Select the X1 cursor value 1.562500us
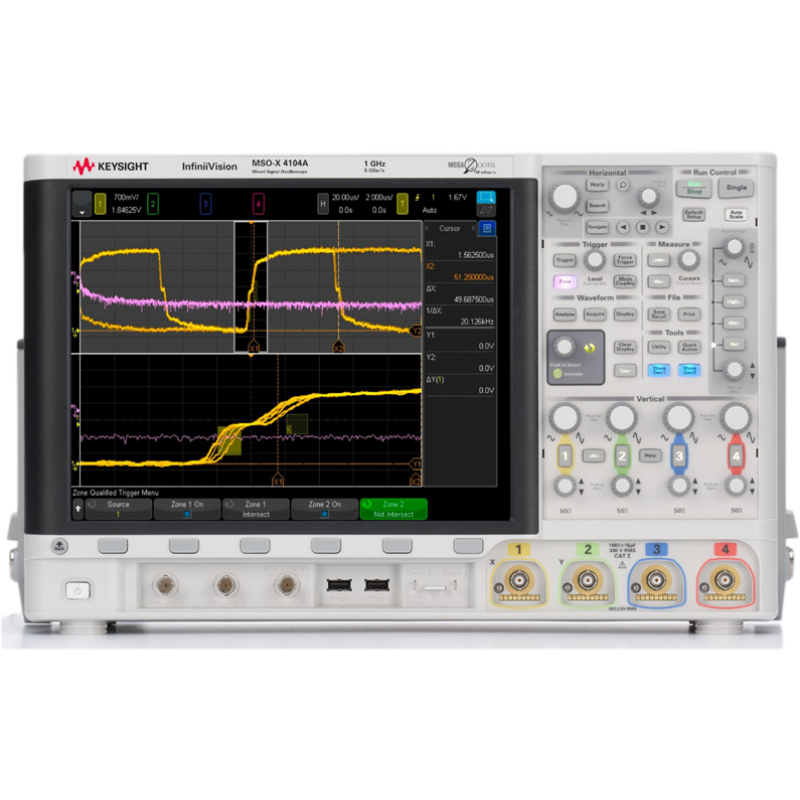 point(476,255)
